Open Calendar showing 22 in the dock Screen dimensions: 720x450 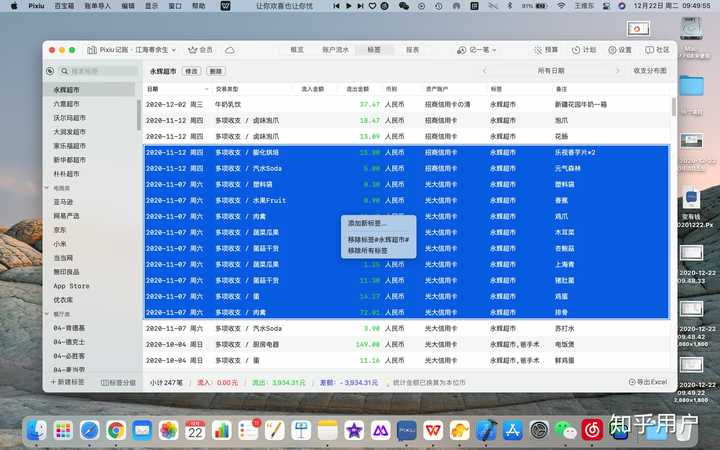[195, 430]
